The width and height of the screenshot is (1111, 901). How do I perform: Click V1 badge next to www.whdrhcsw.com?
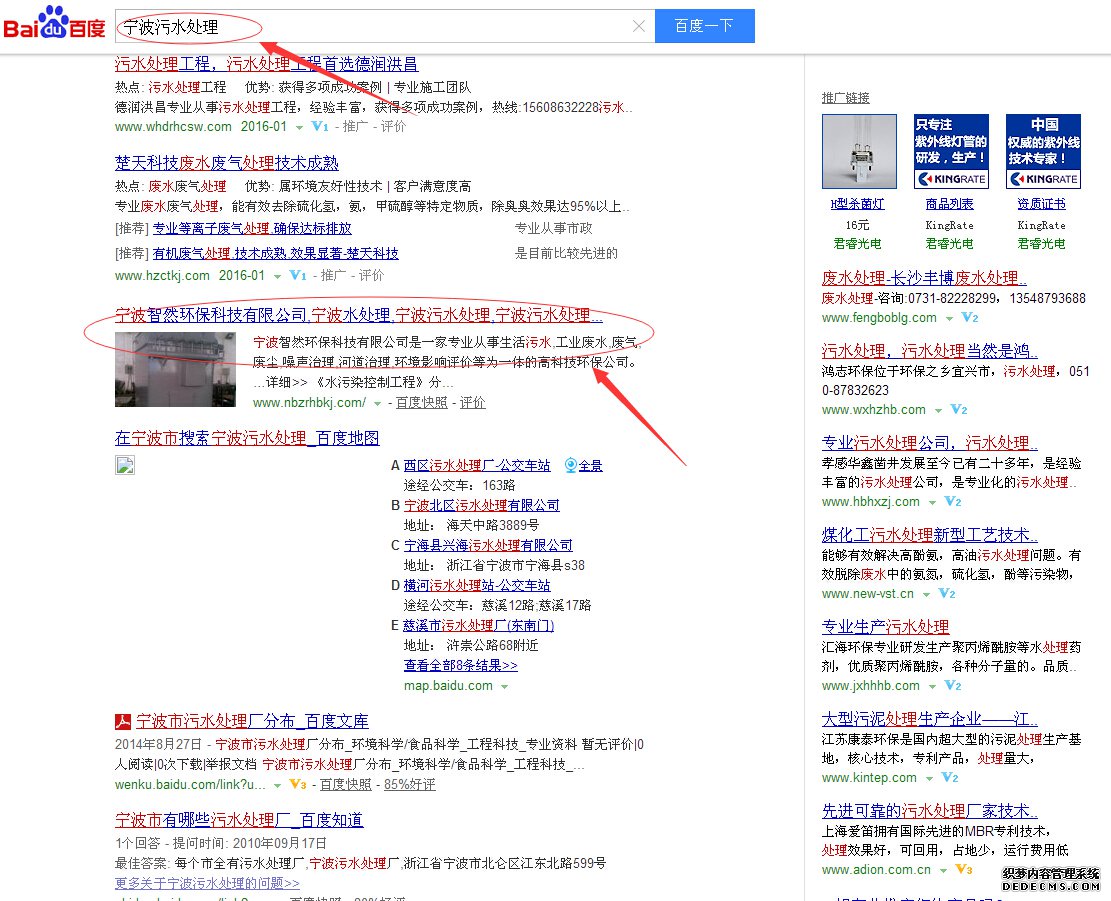pyautogui.click(x=320, y=127)
